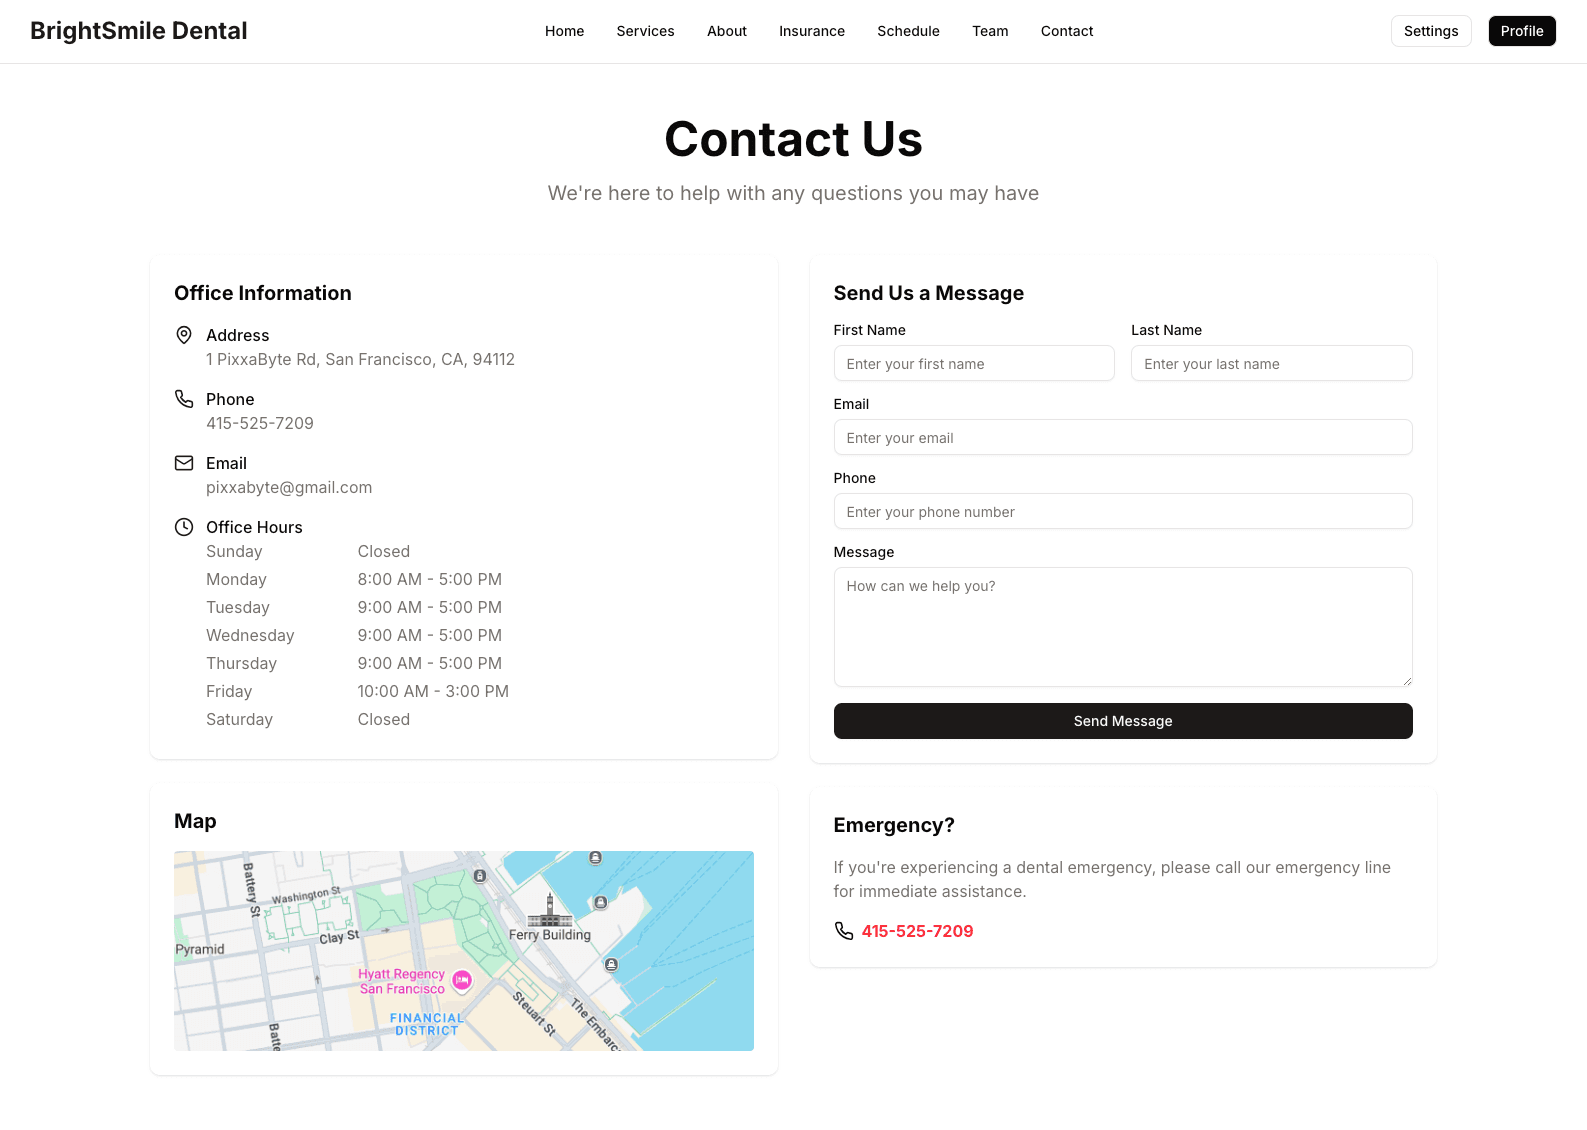The height and width of the screenshot is (1130, 1587).
Task: Click the BrightSmile Dental logo
Action: (x=139, y=31)
